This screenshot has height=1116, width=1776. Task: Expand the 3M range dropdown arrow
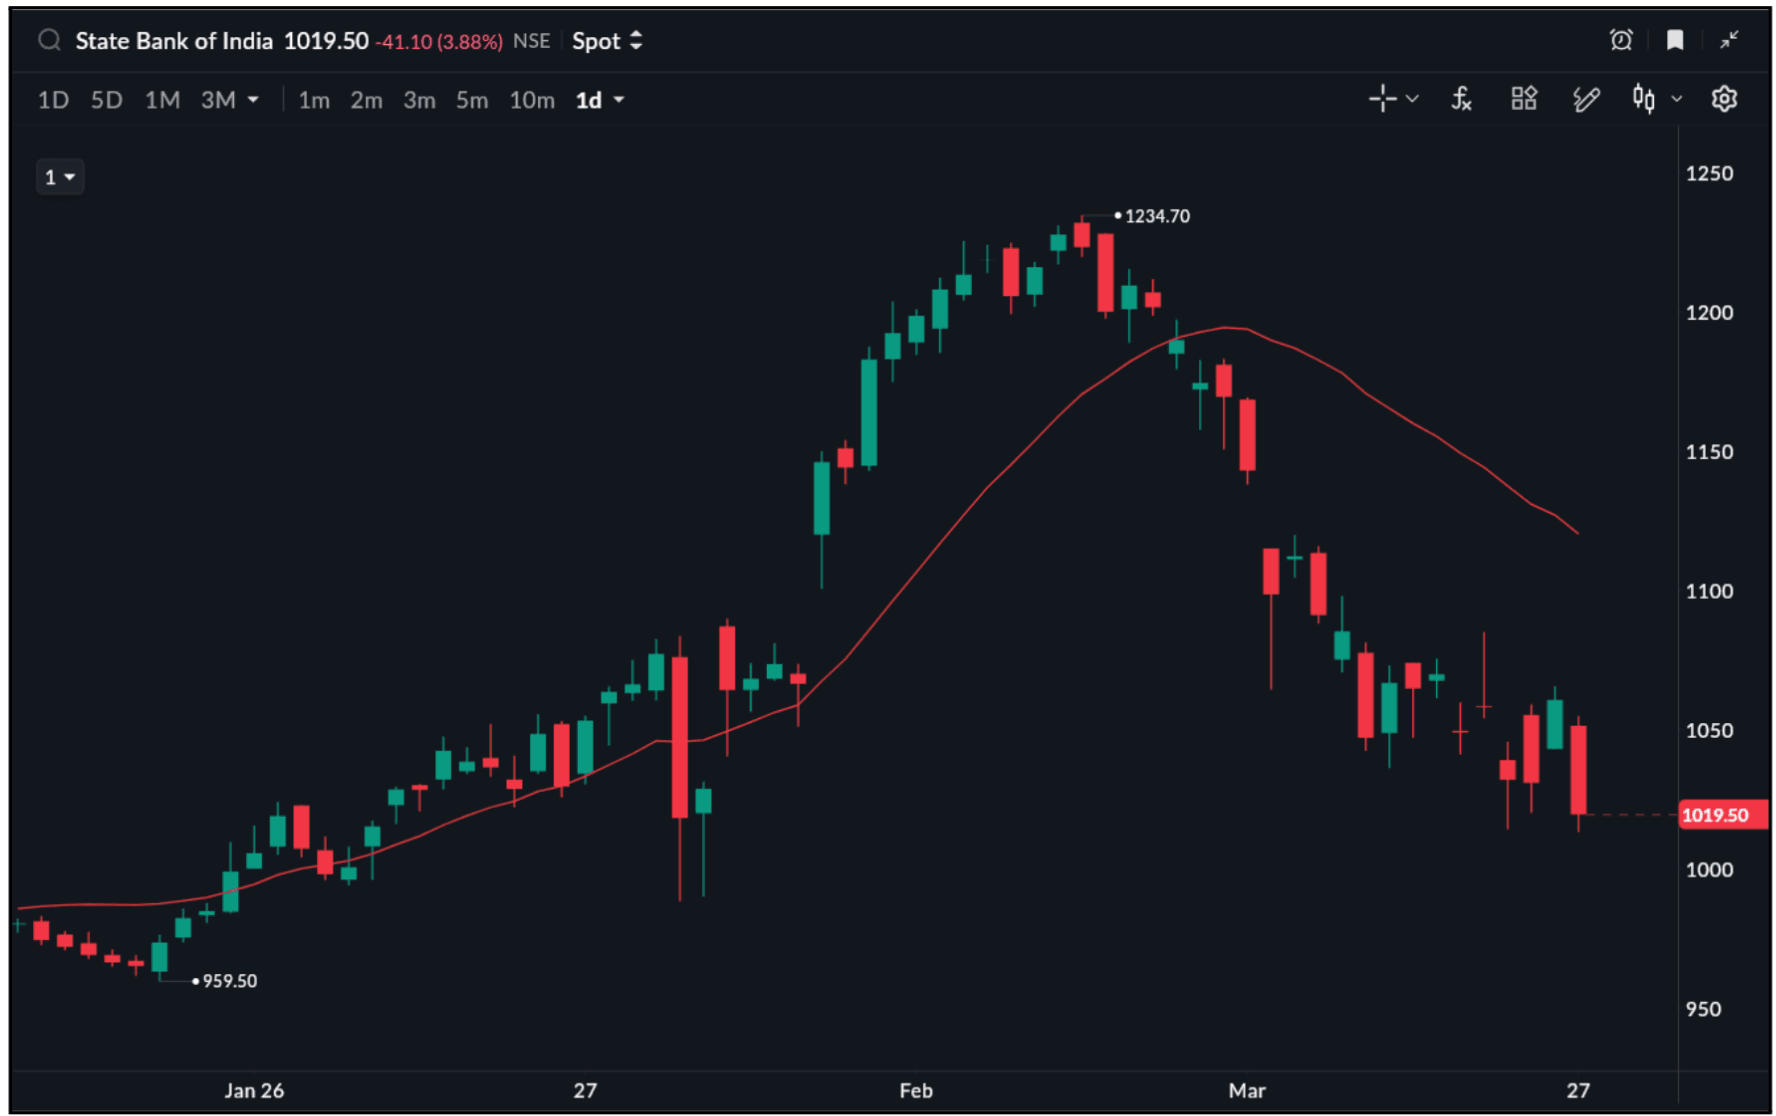pyautogui.click(x=254, y=100)
